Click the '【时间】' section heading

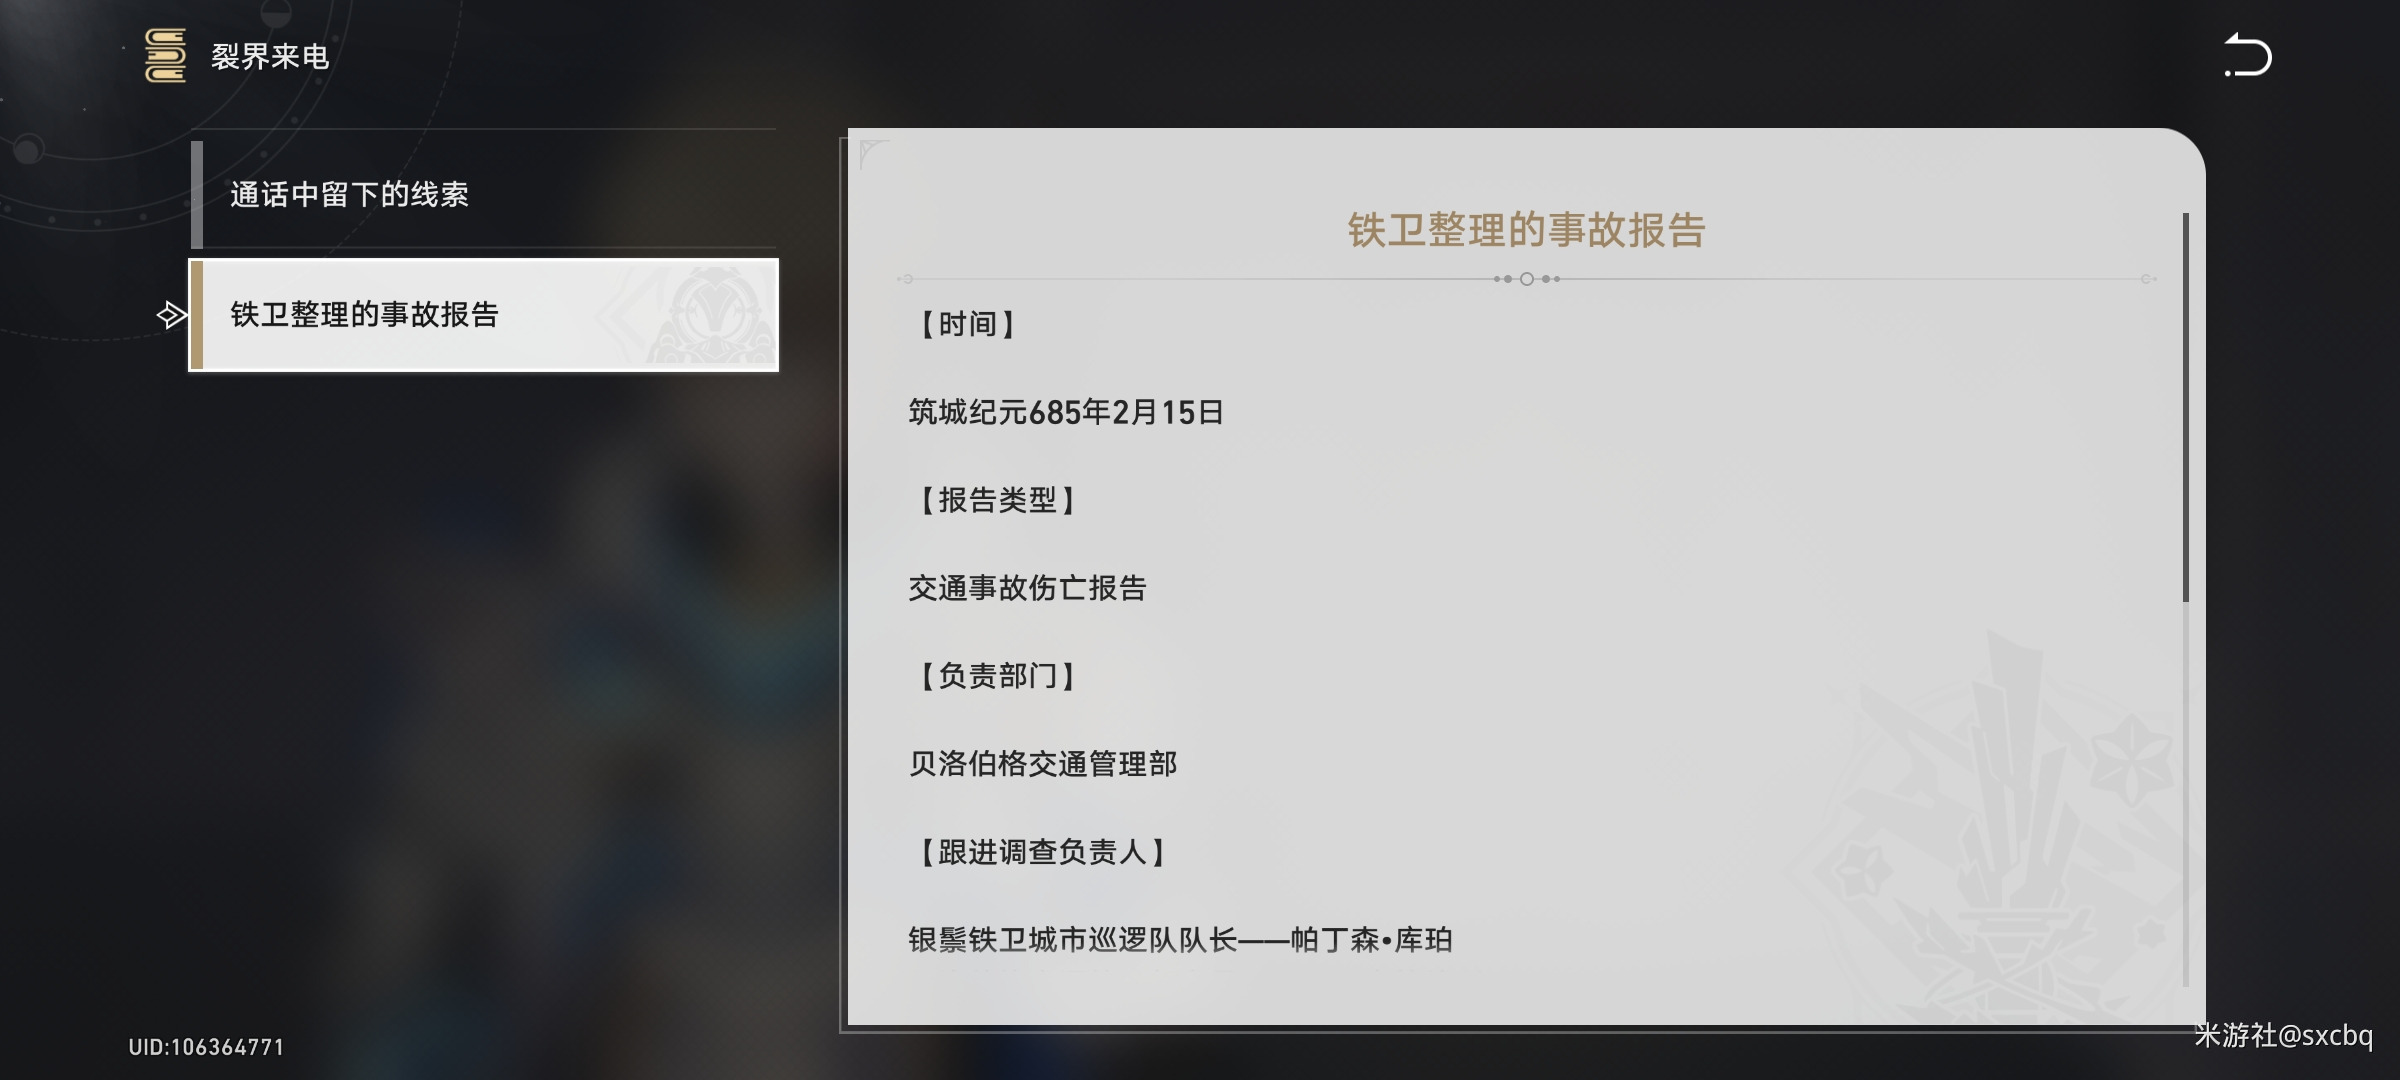coord(967,324)
